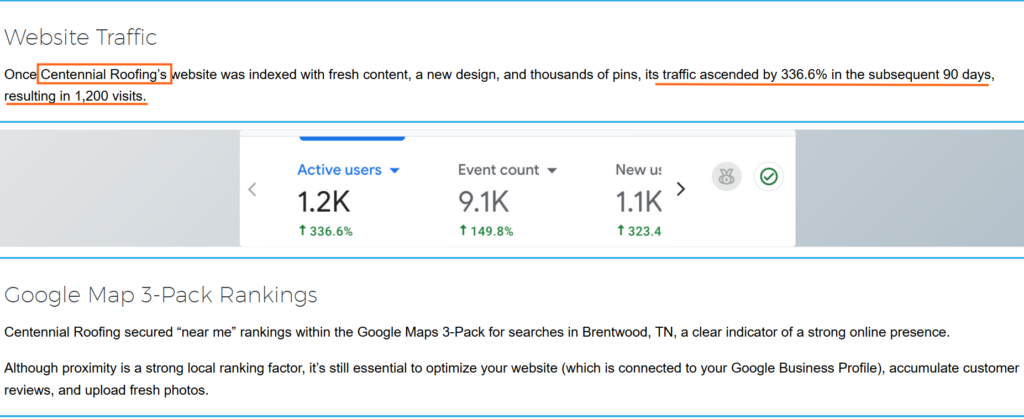Screen dimensions: 1024x419
Task: Open the Active users dropdown arrow
Action: [395, 171]
